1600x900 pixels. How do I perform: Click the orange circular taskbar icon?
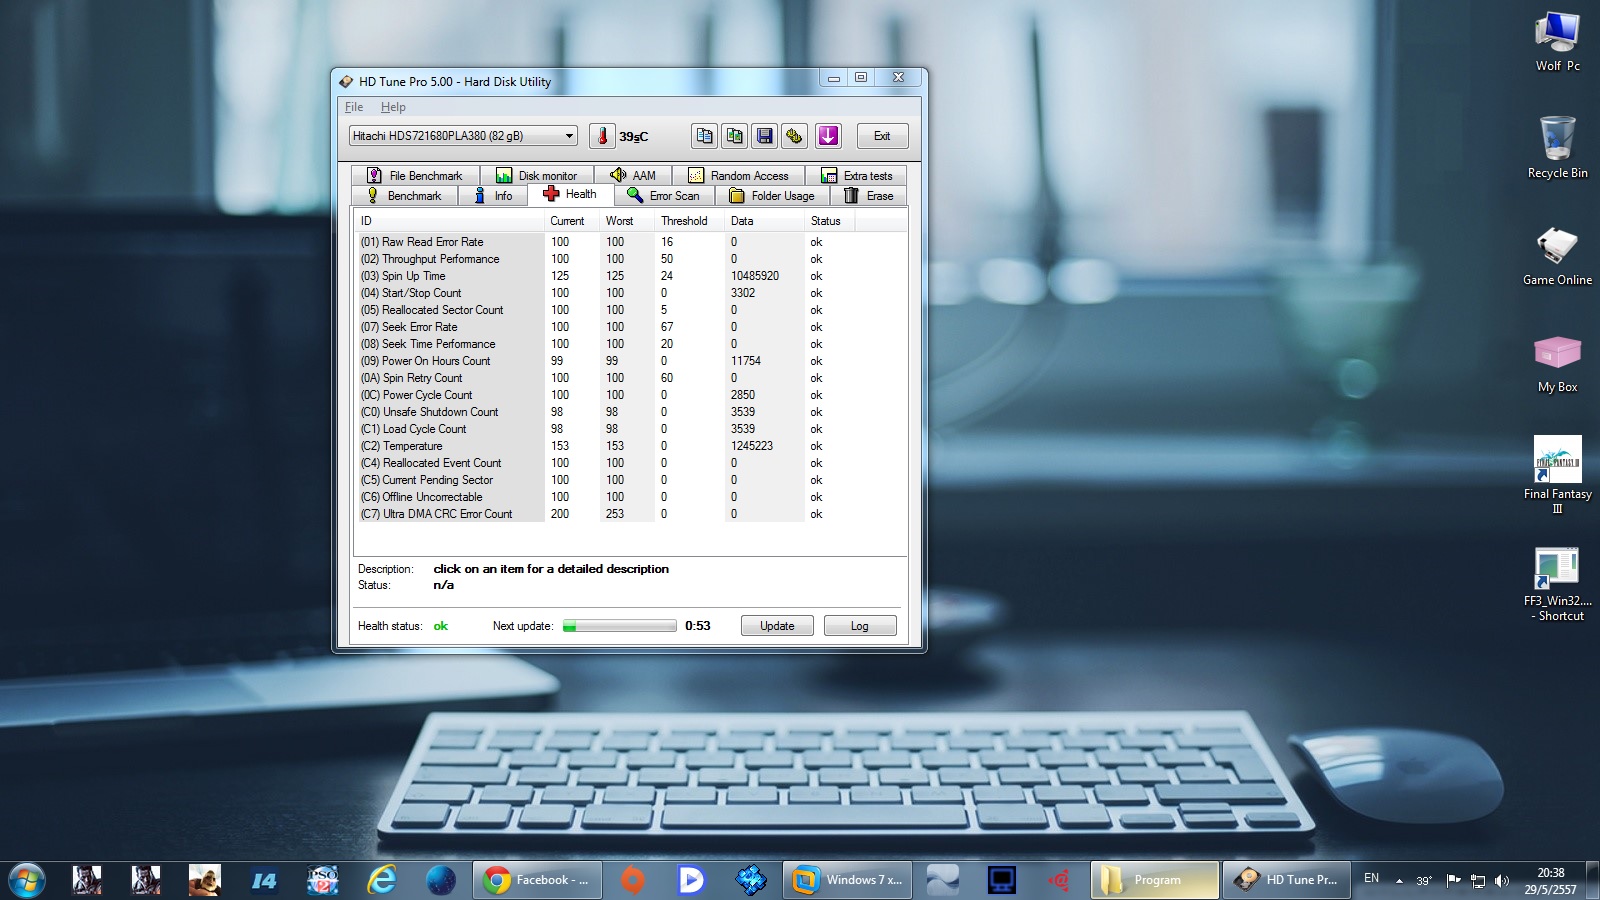[632, 880]
